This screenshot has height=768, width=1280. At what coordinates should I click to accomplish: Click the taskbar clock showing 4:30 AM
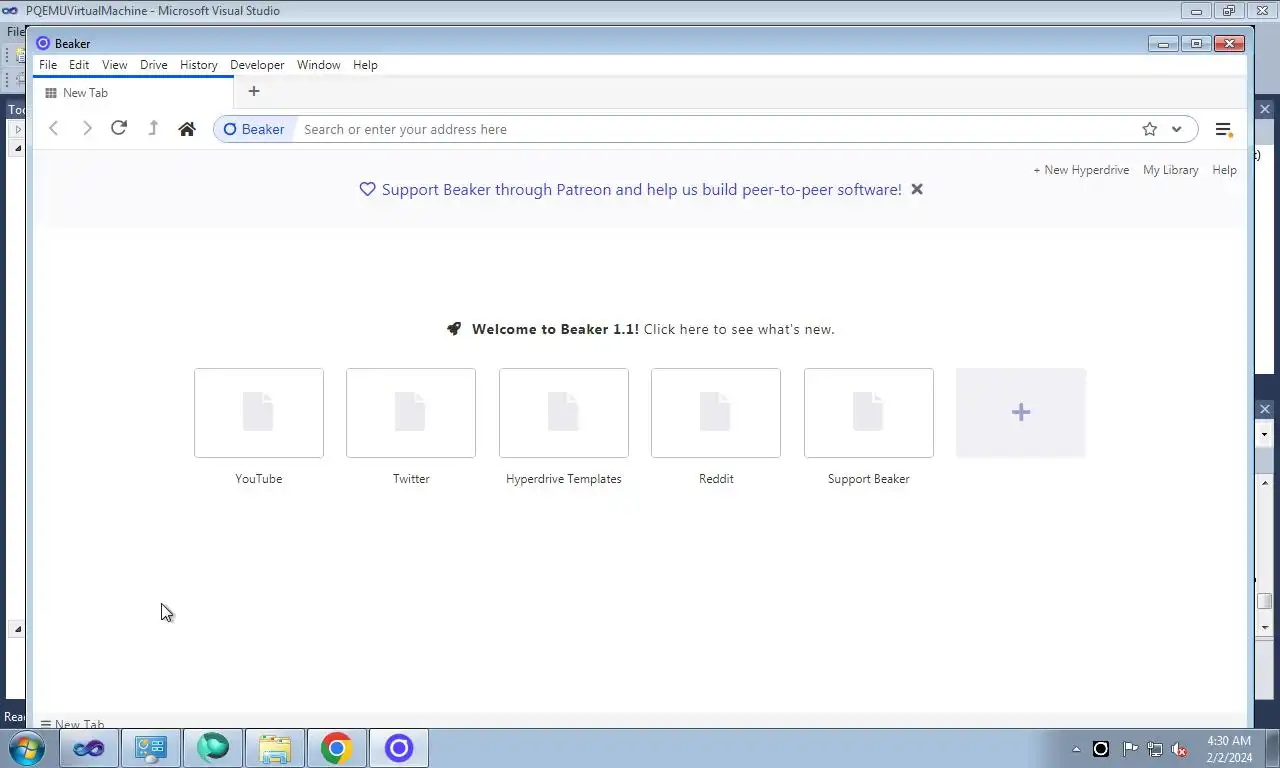pos(1229,749)
